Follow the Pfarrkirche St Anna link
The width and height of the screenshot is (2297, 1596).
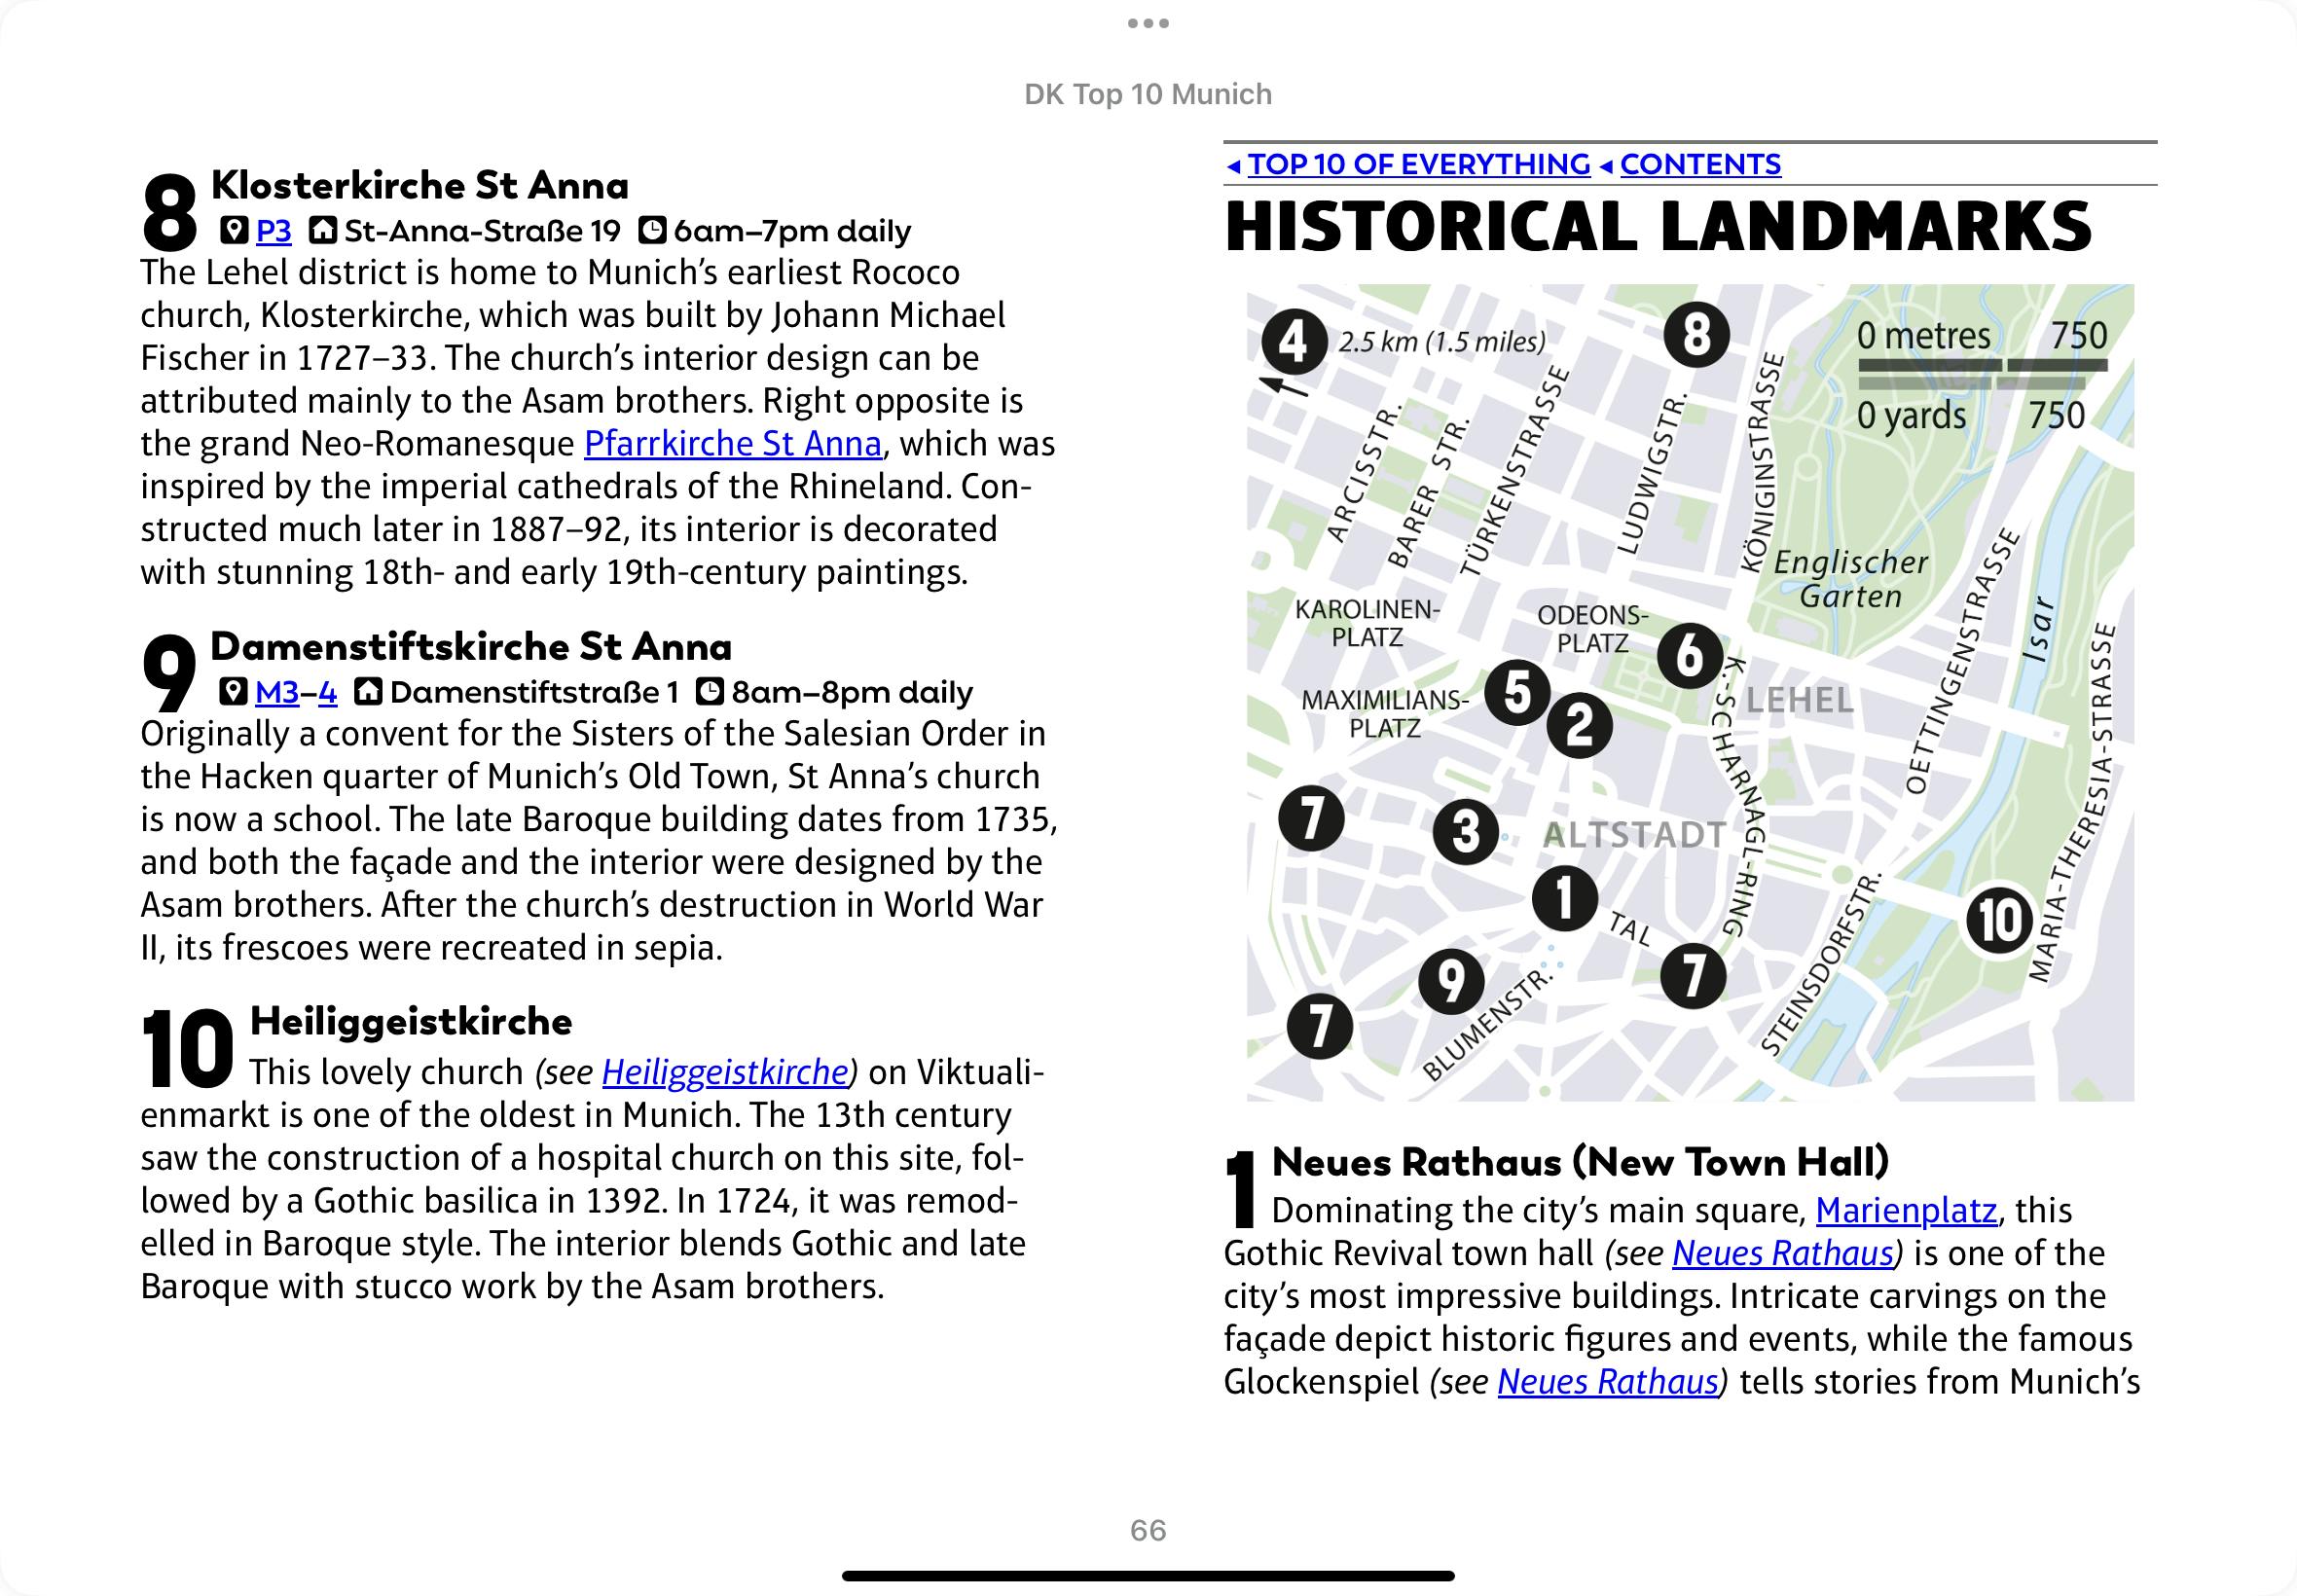coord(732,443)
